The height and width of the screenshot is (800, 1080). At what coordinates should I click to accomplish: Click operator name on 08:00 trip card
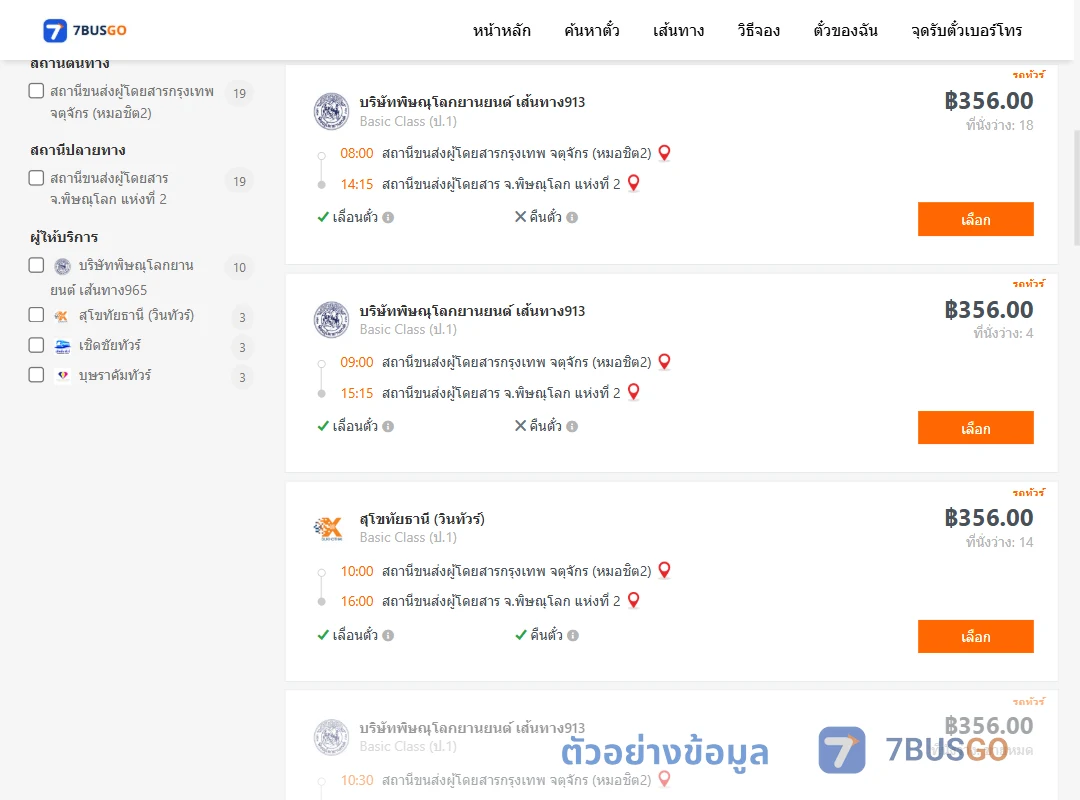(472, 102)
